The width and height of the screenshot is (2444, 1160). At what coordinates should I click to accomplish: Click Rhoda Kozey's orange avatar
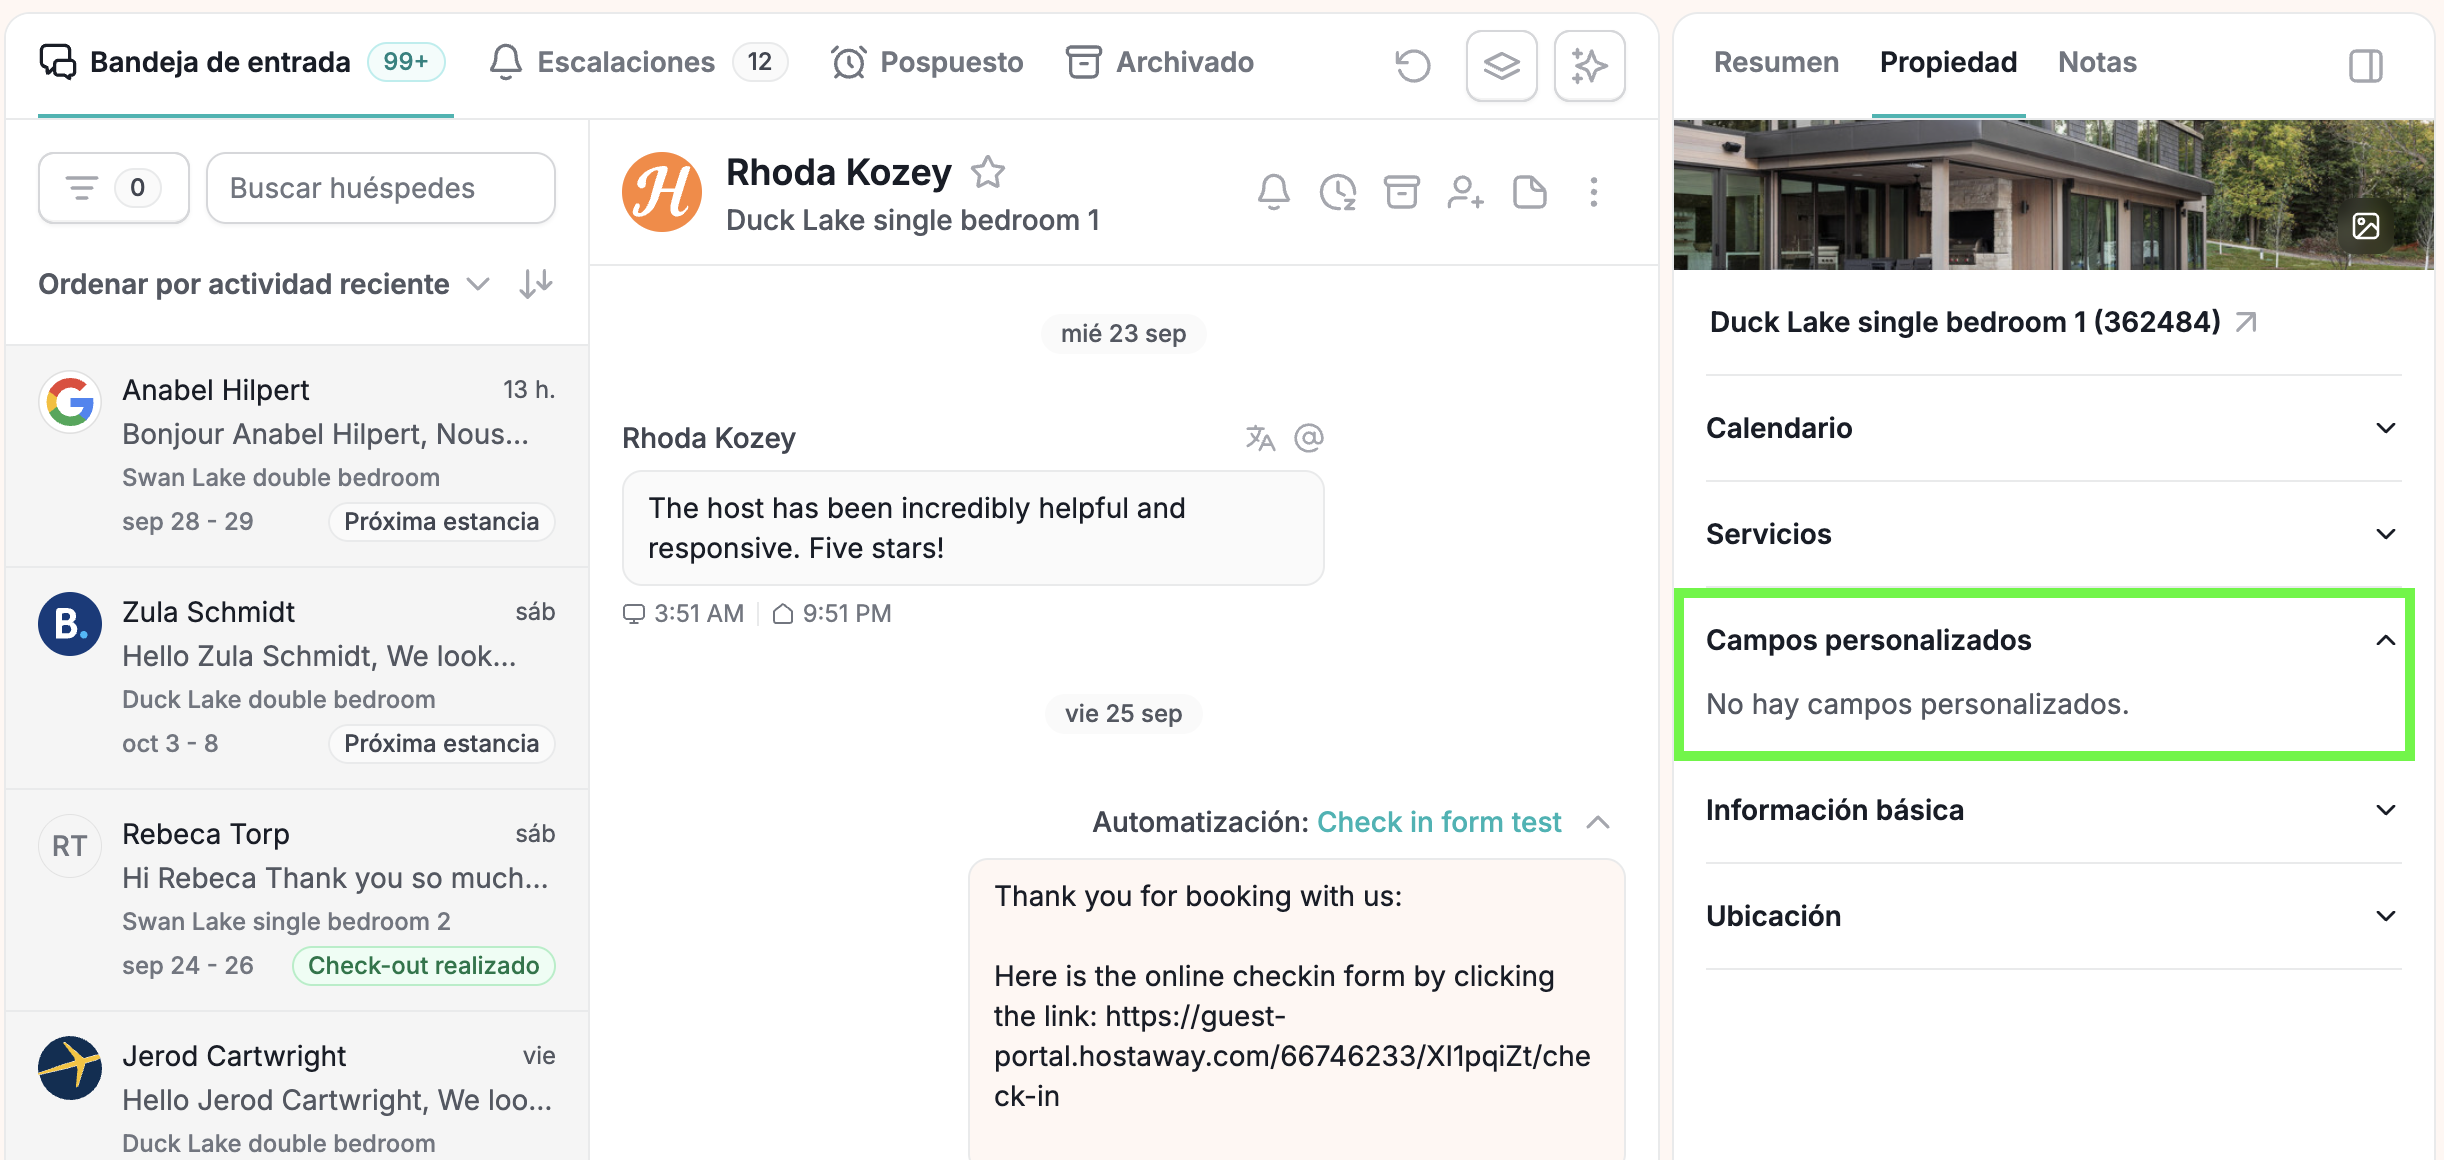[x=662, y=192]
